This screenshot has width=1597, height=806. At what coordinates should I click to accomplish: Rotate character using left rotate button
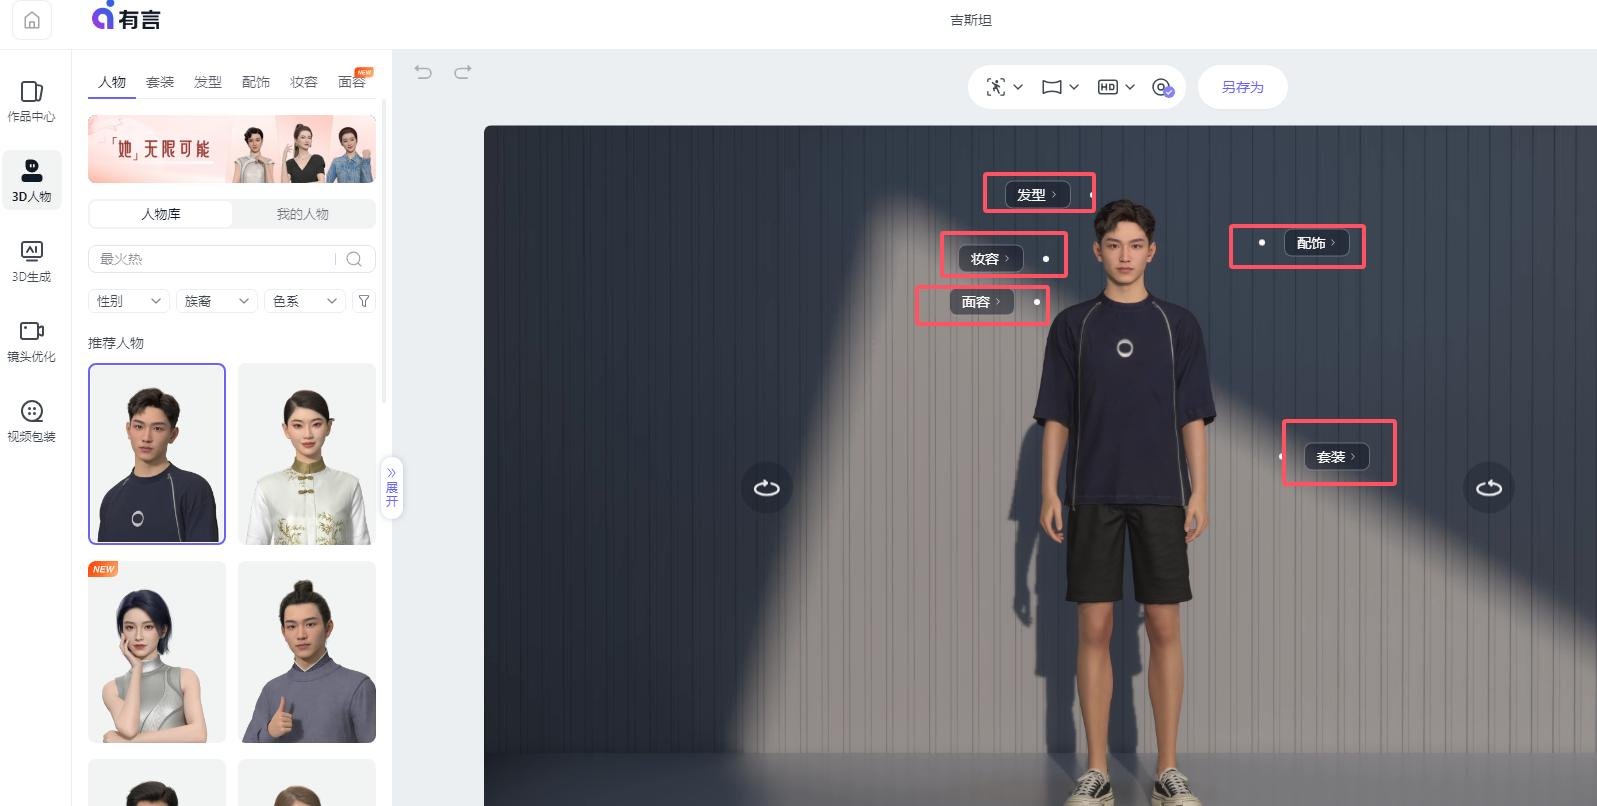pos(766,488)
